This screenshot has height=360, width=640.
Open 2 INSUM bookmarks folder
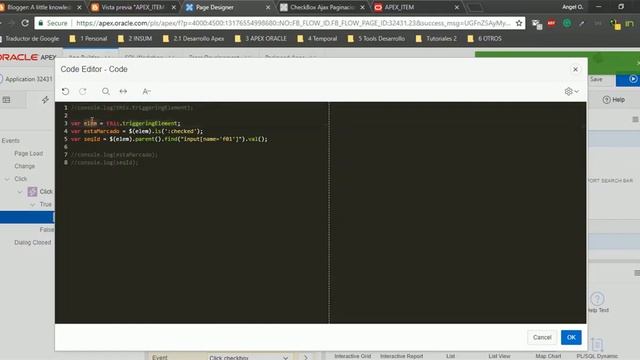pos(135,39)
